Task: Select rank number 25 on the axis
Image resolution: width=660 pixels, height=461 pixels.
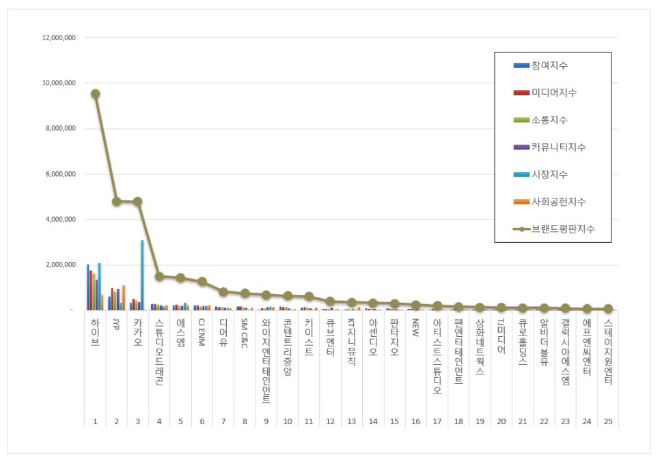Action: [x=607, y=422]
